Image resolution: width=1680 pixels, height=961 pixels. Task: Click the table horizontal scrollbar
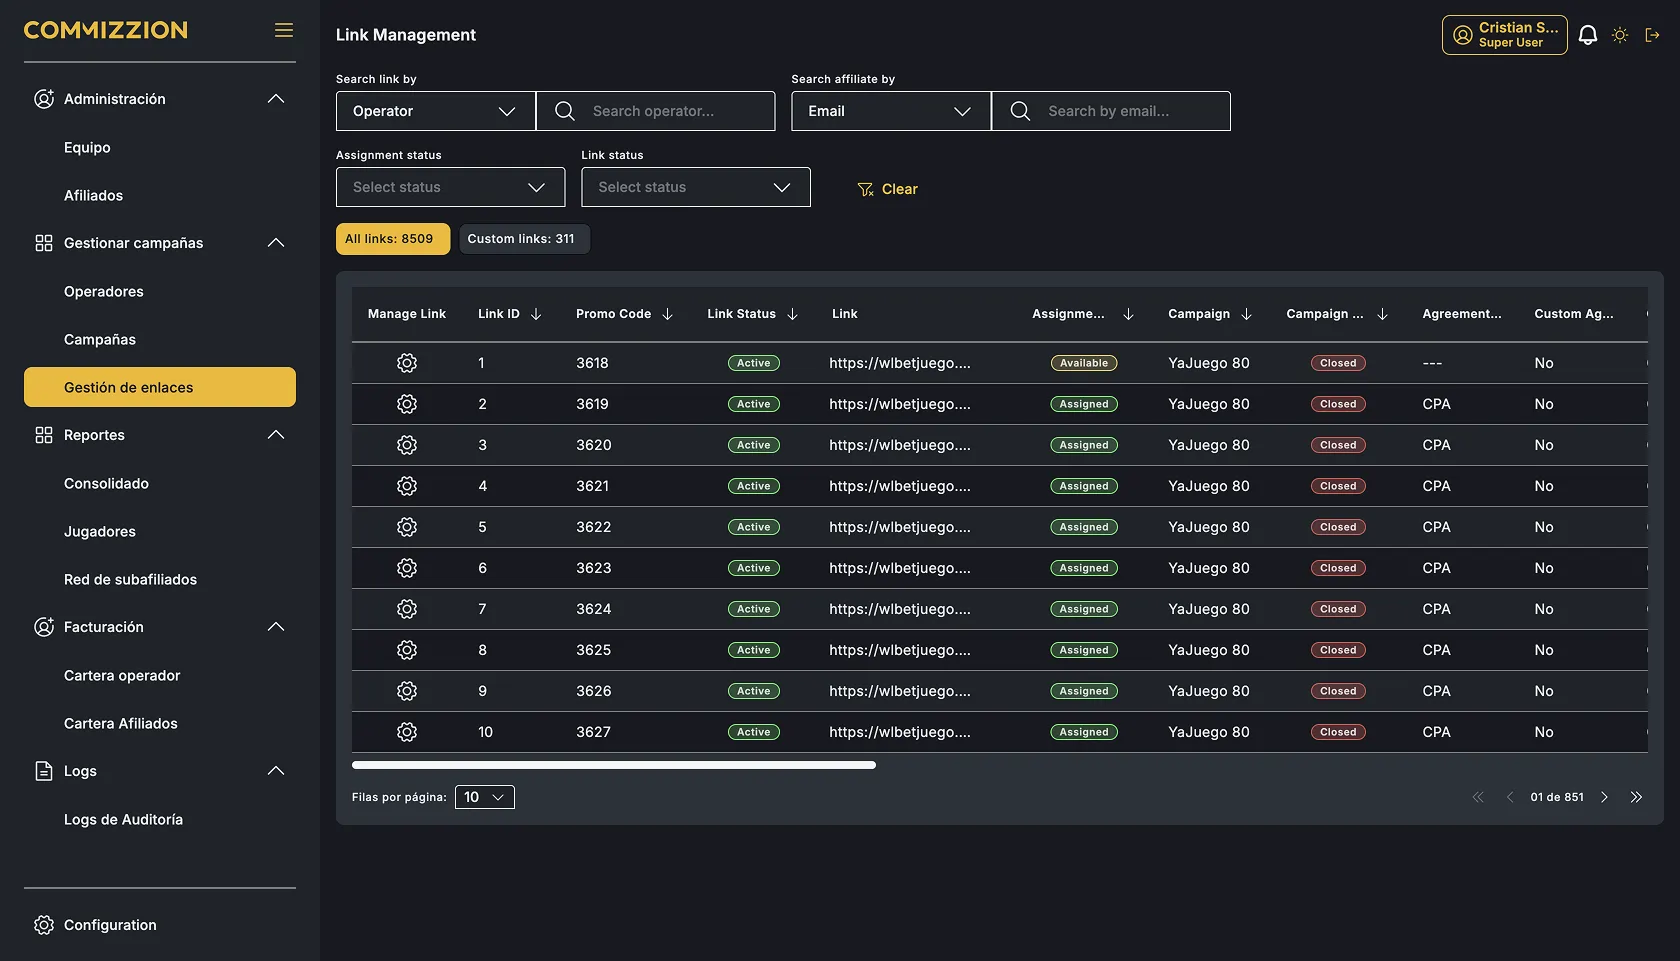pyautogui.click(x=614, y=765)
